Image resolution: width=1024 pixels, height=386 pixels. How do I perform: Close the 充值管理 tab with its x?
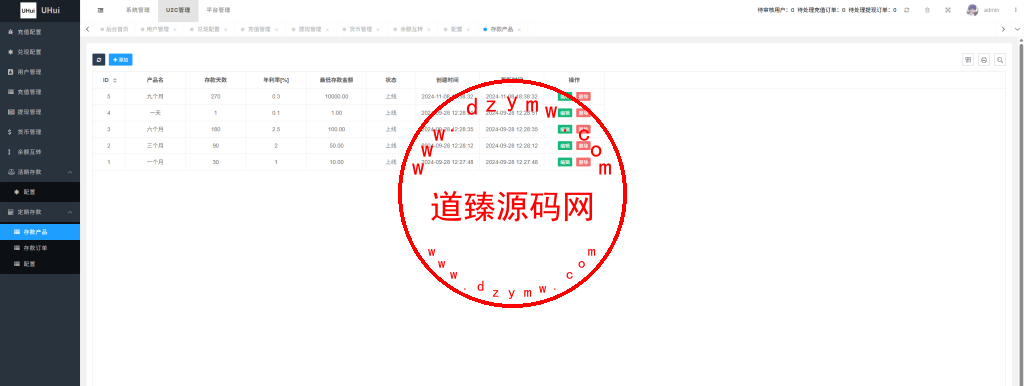pos(276,30)
